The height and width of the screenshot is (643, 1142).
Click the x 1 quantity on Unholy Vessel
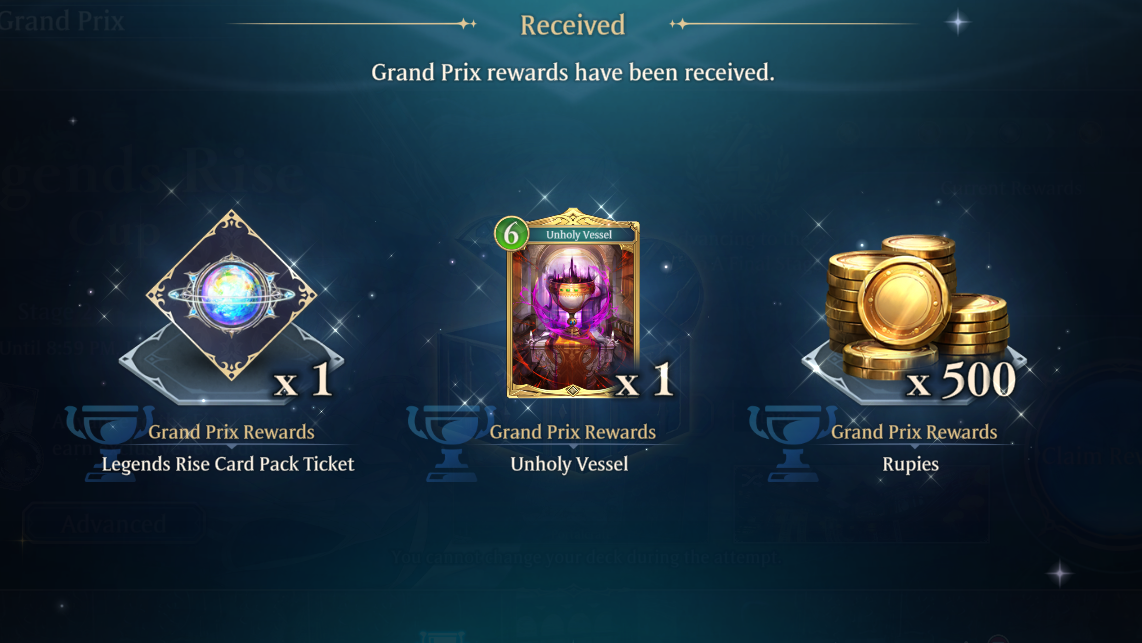click(644, 380)
